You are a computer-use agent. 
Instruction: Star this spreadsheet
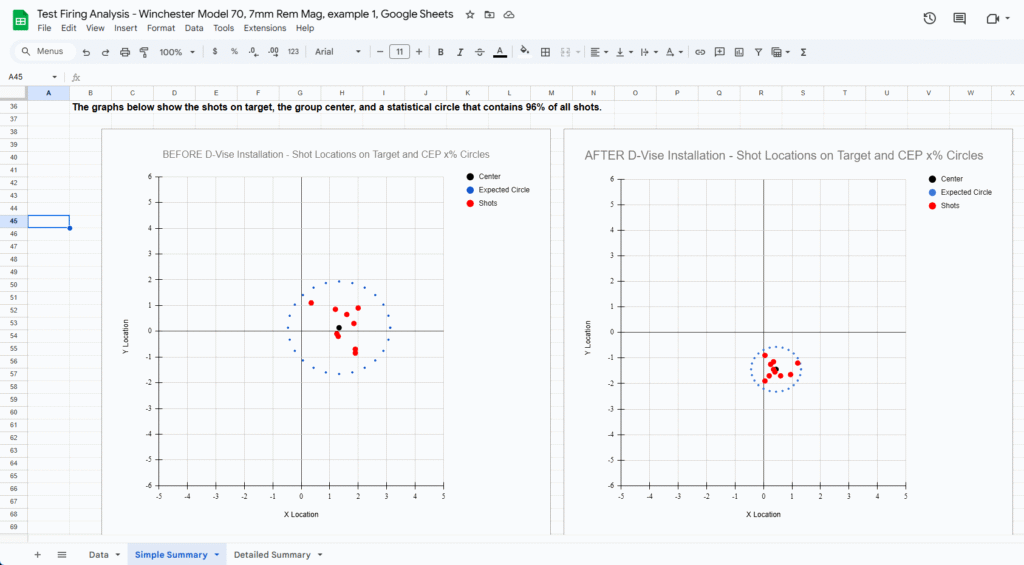click(470, 14)
